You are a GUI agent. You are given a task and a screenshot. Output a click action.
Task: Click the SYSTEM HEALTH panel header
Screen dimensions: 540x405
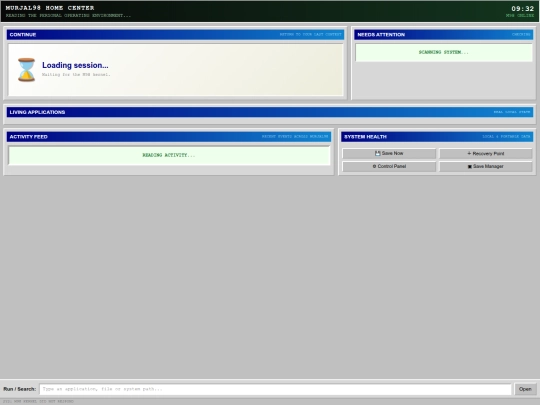437,137
